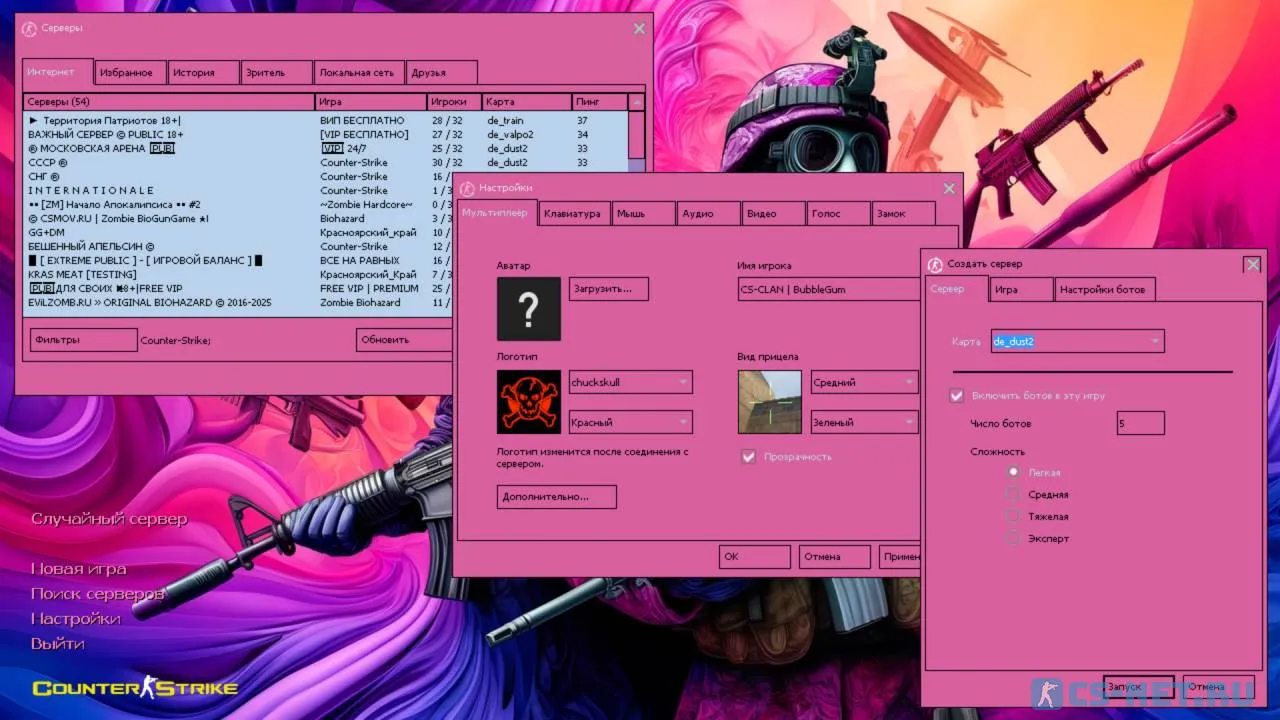Open the Замок settings tab

[904, 213]
